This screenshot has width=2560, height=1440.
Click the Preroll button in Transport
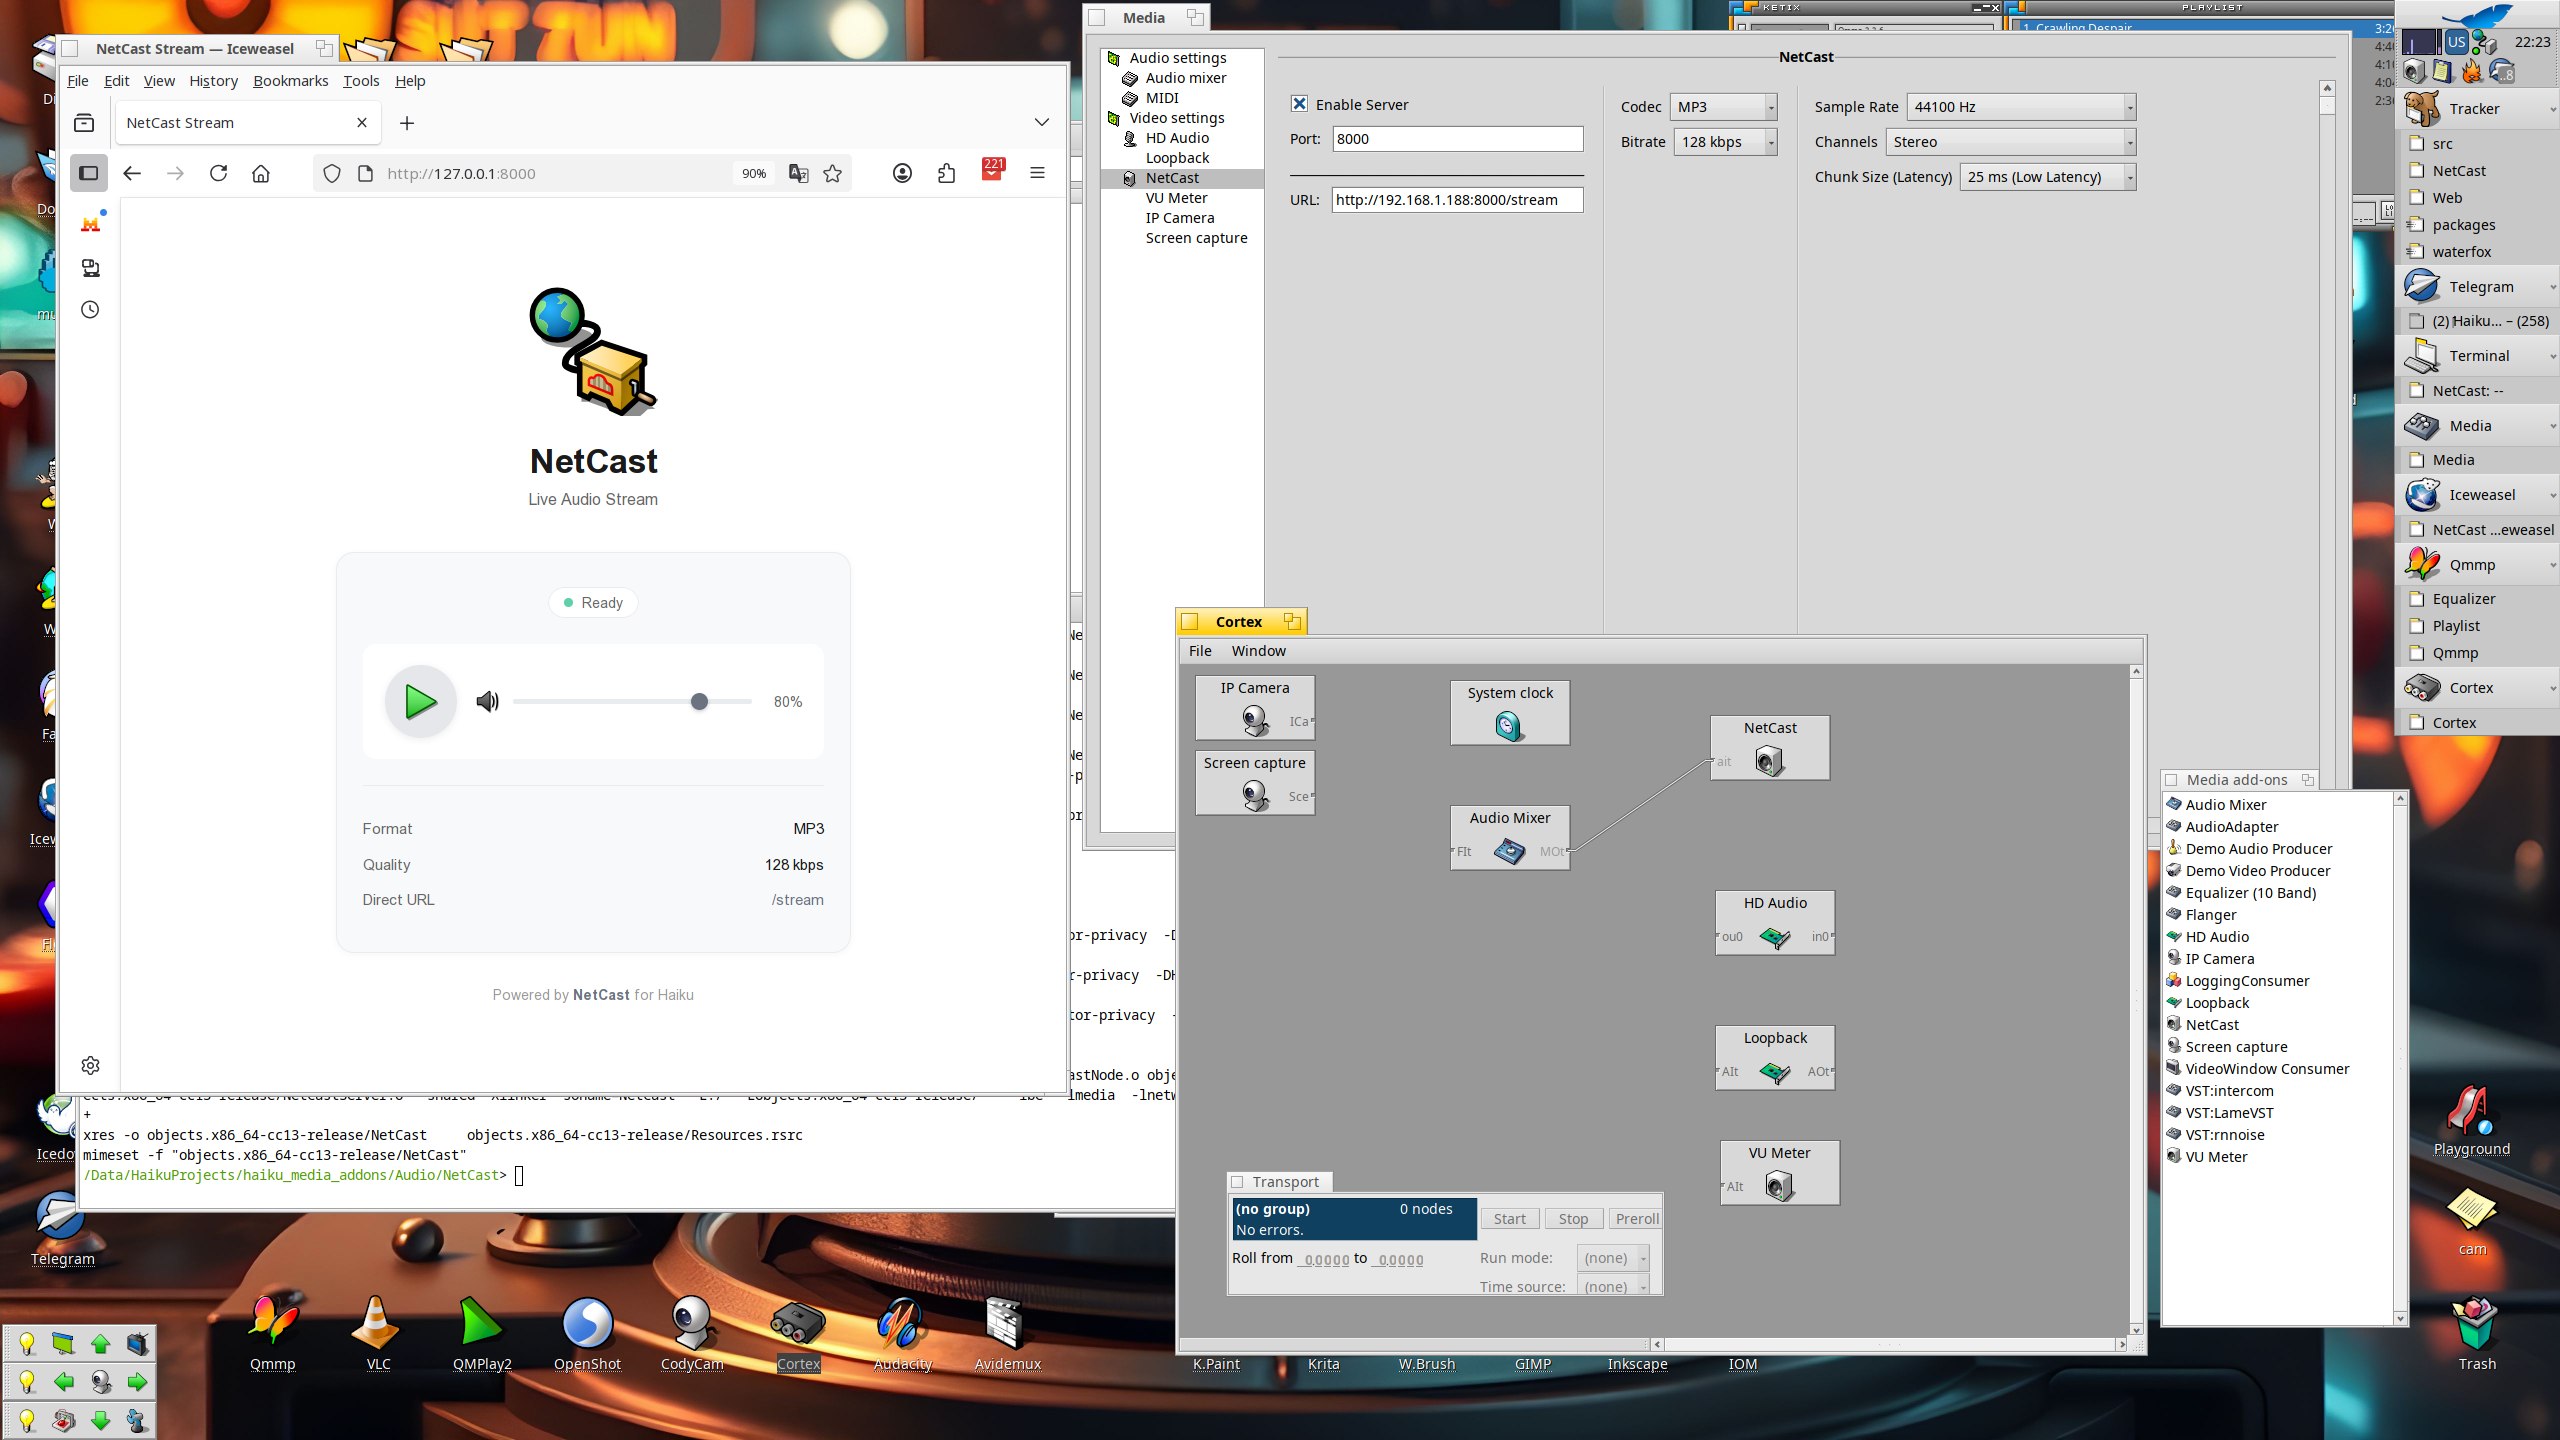pos(1636,1218)
